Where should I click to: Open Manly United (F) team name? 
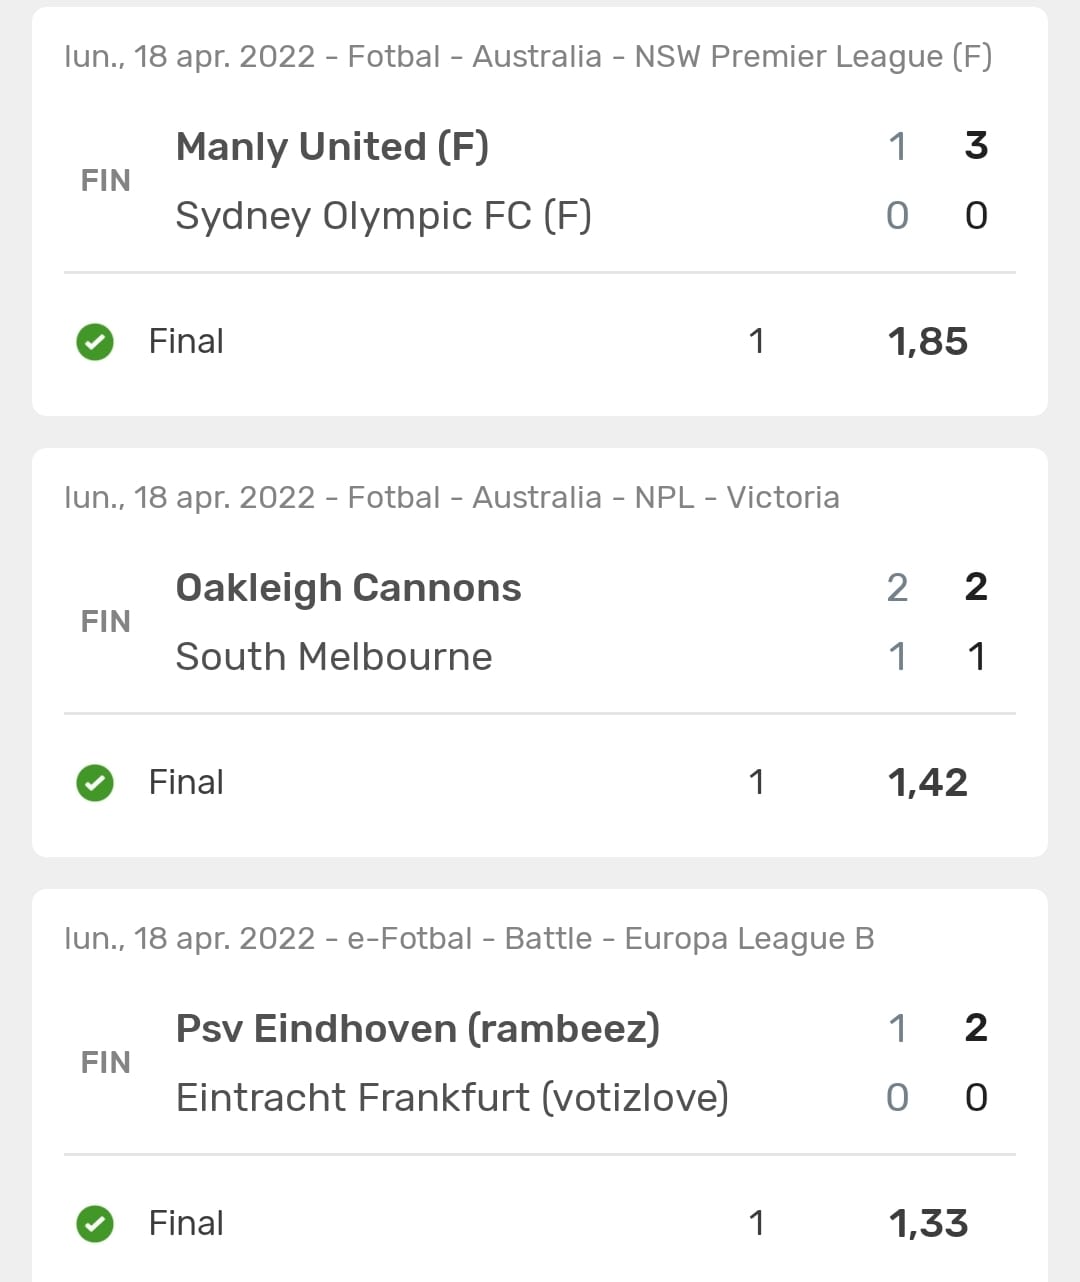click(332, 147)
